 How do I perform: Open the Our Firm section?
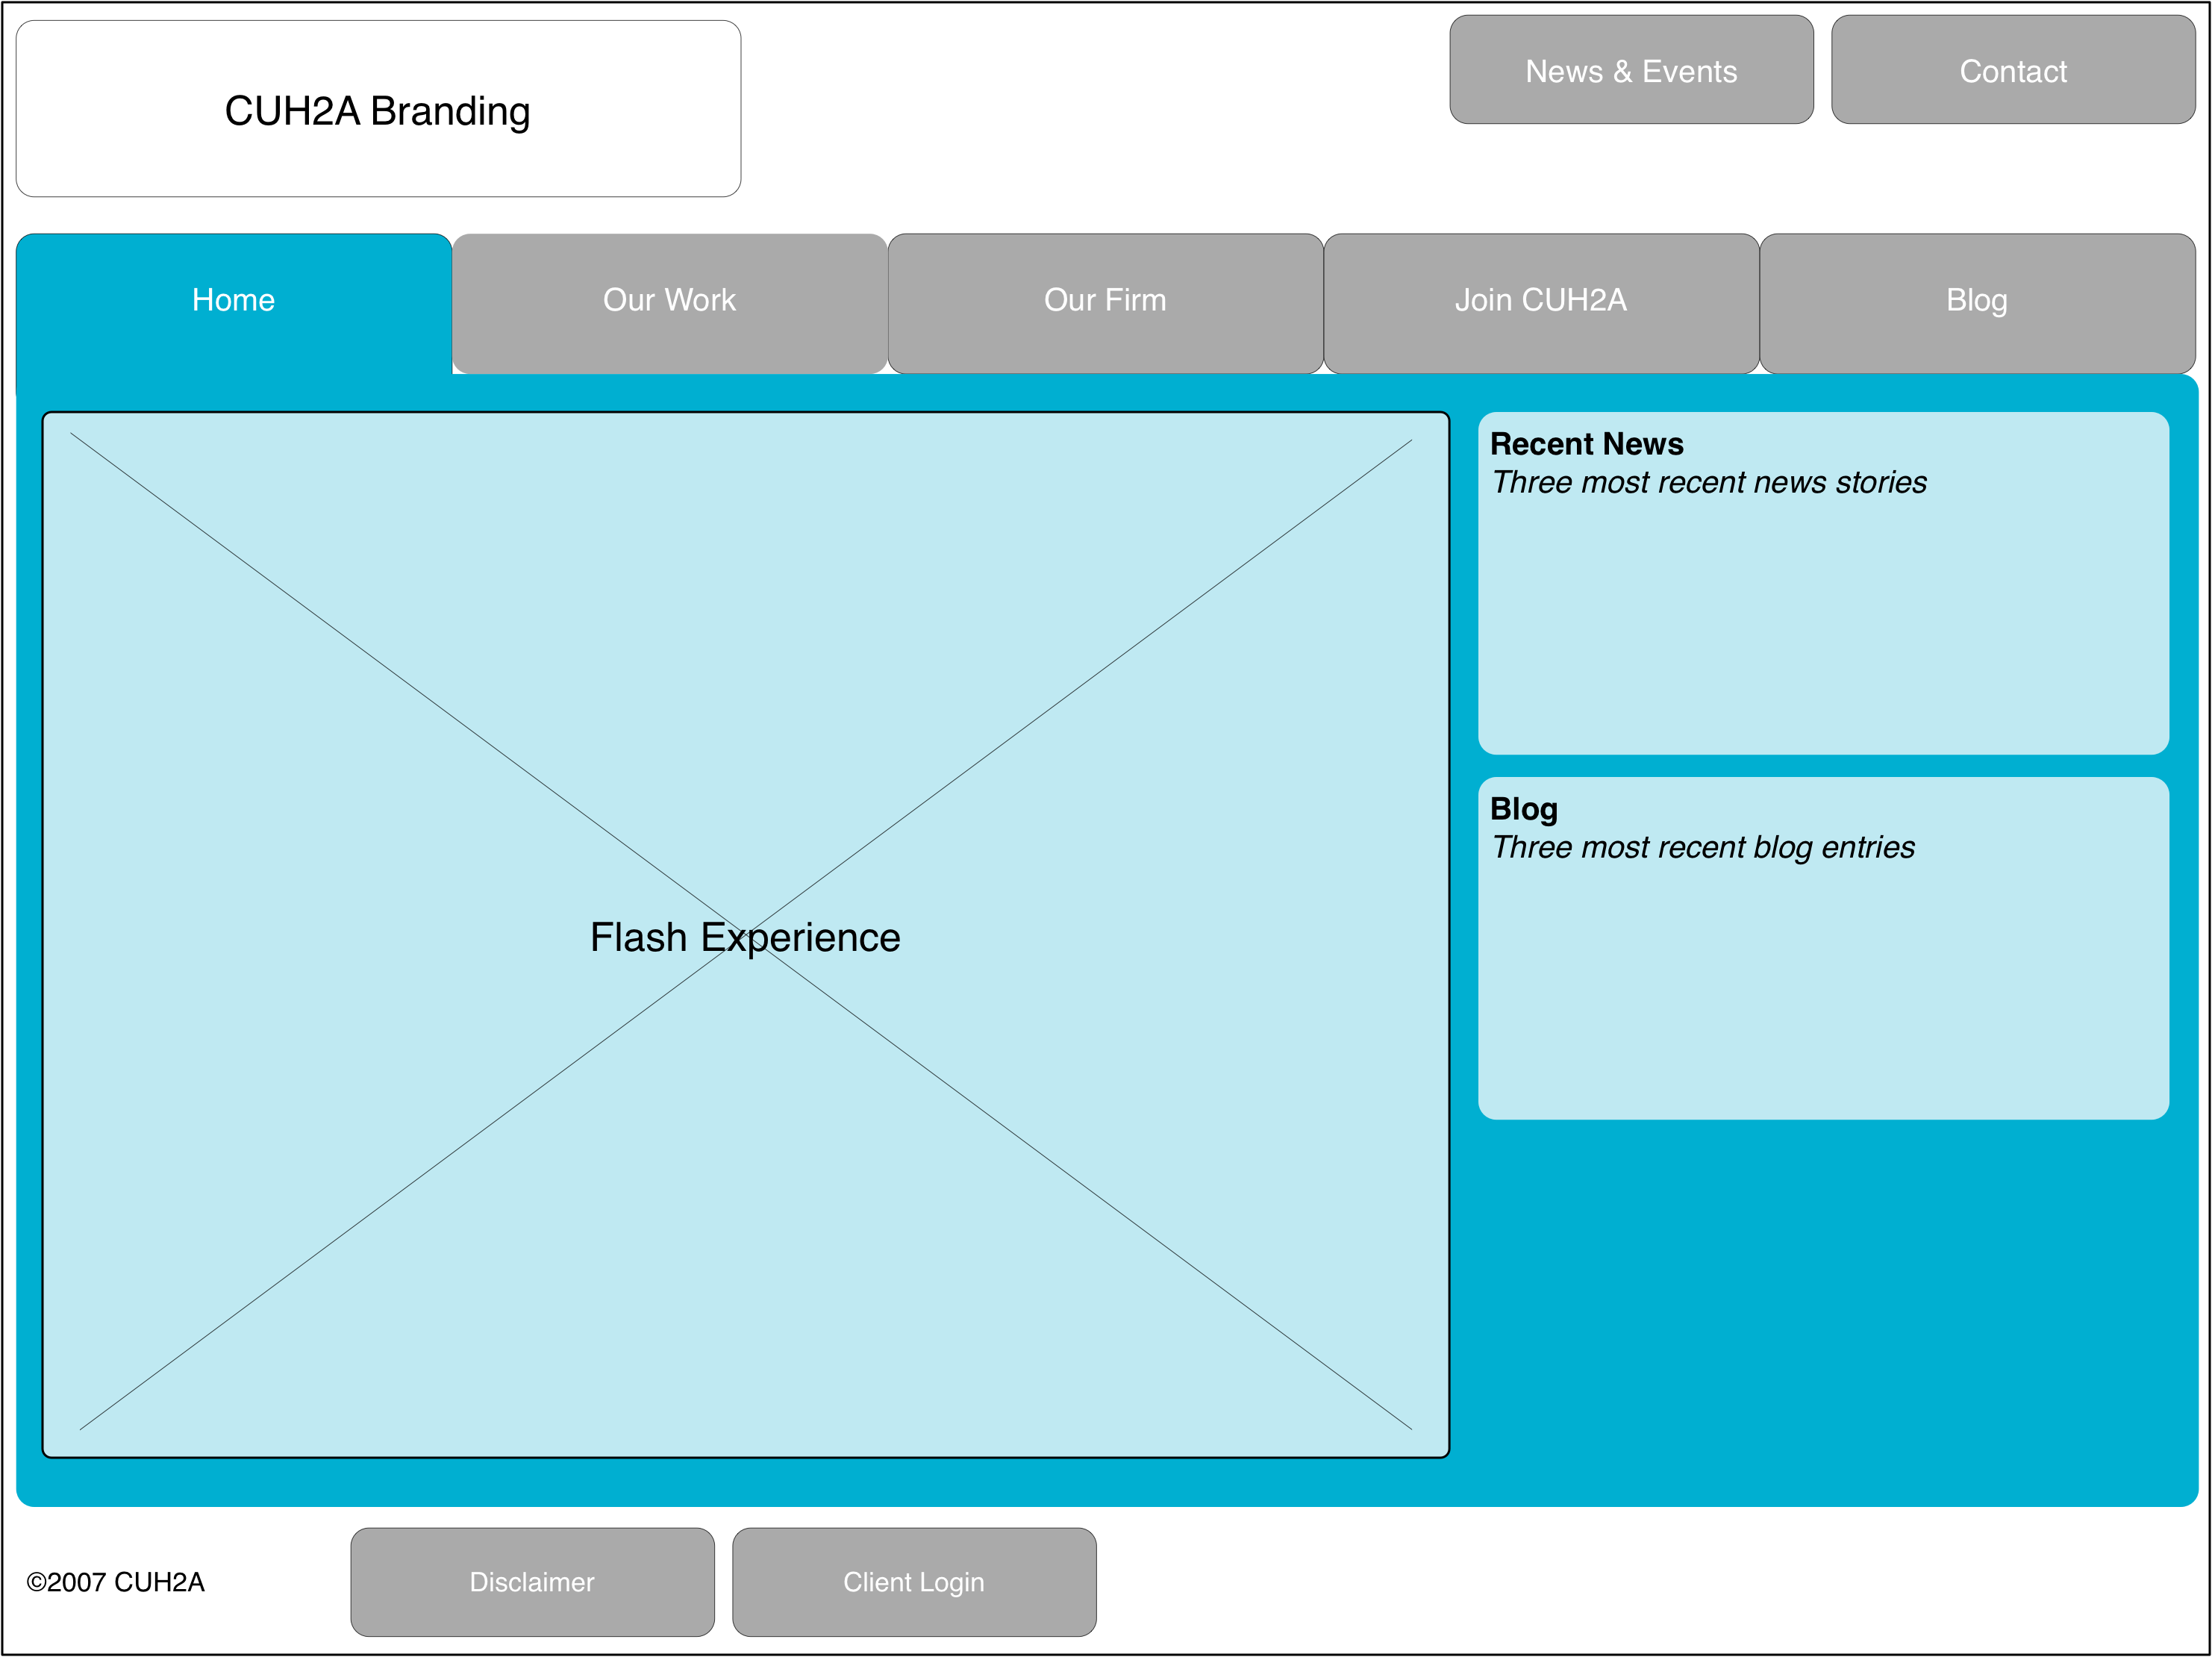1105,300
